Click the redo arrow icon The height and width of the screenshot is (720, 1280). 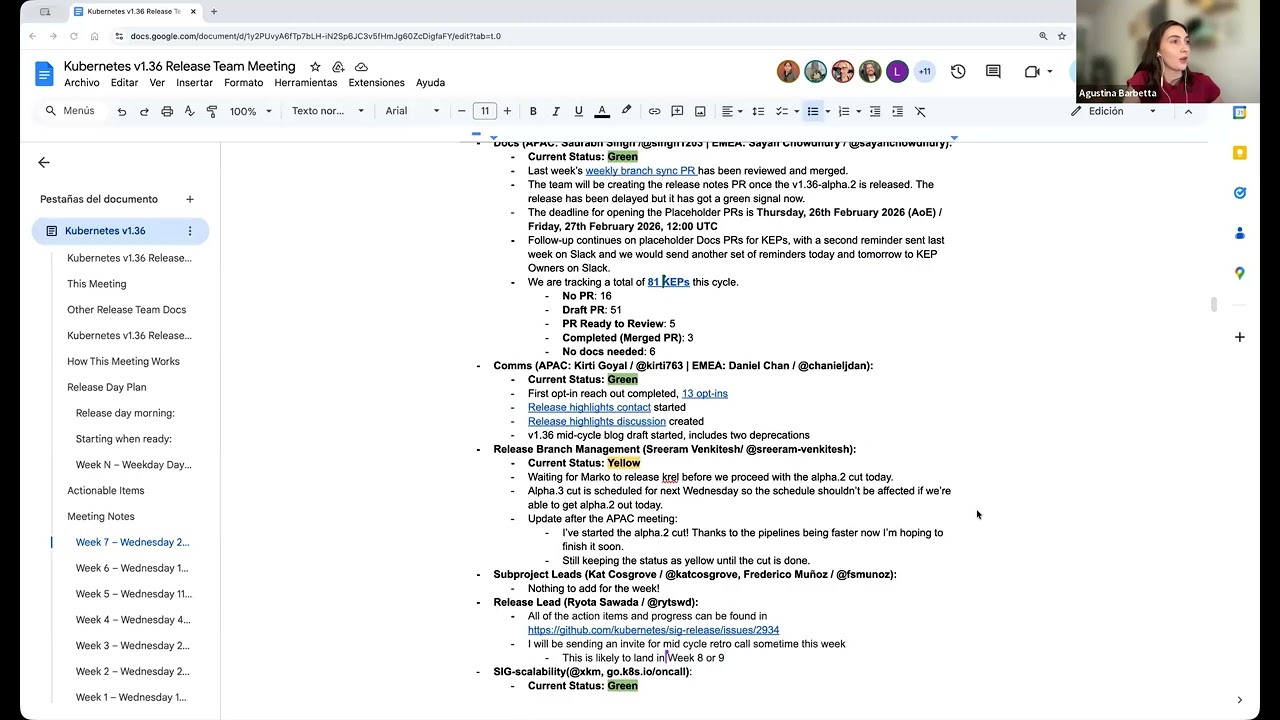tap(144, 111)
